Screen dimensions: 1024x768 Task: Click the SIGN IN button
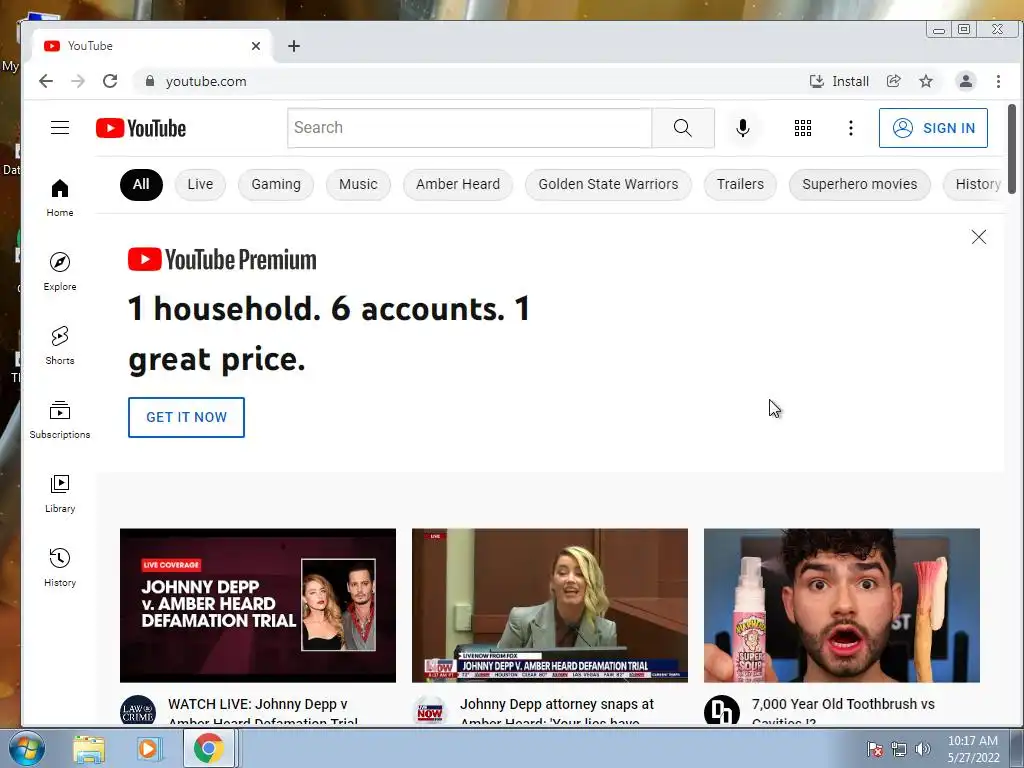[933, 128]
